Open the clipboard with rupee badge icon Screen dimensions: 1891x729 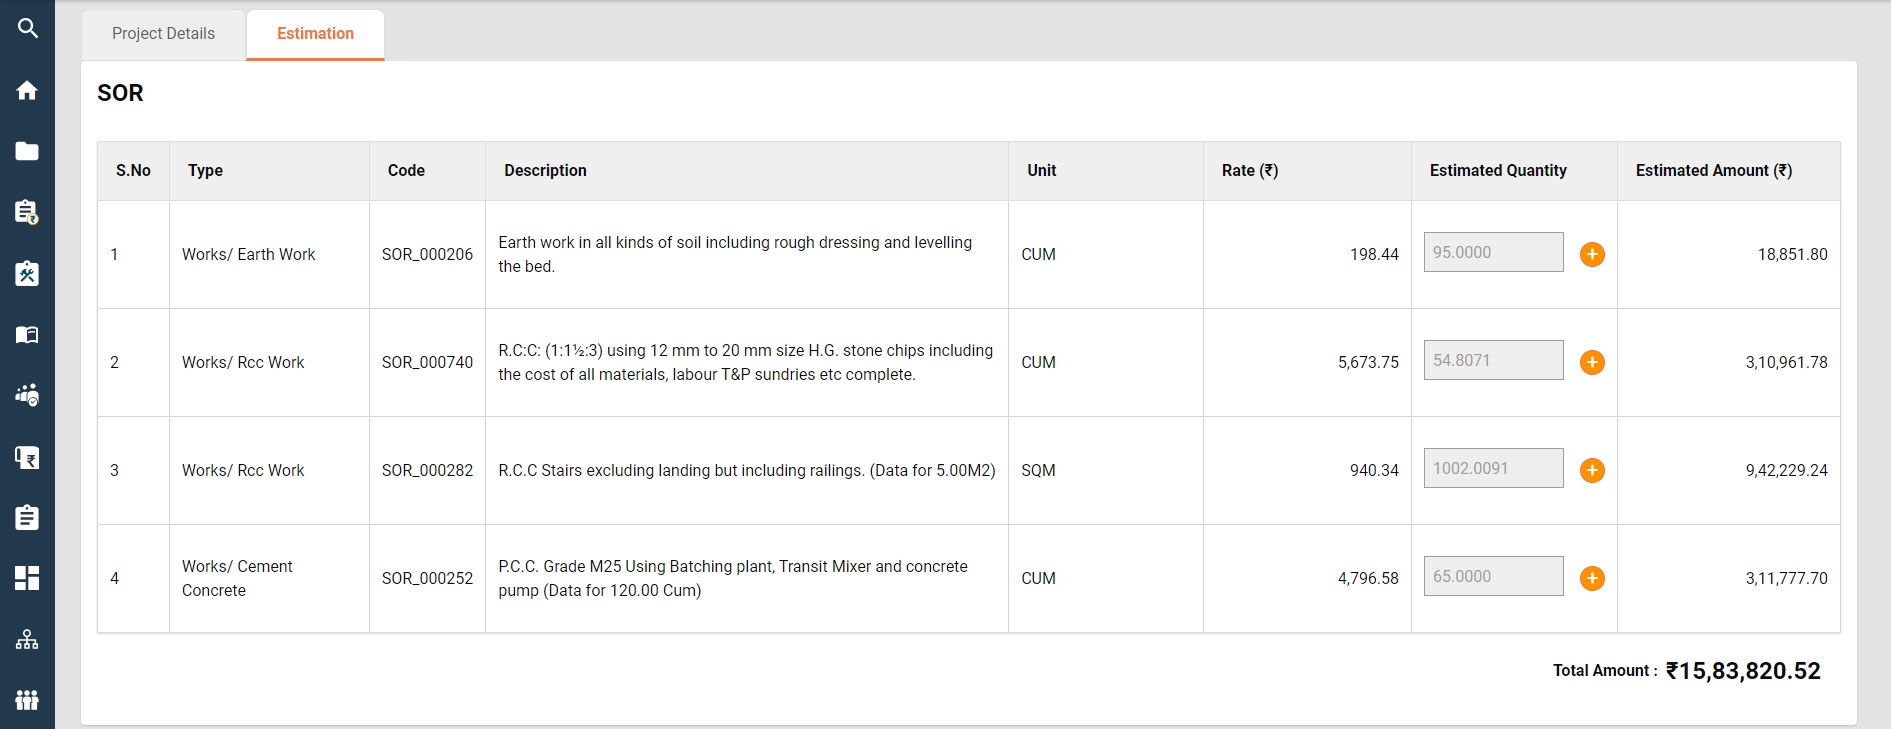(27, 212)
